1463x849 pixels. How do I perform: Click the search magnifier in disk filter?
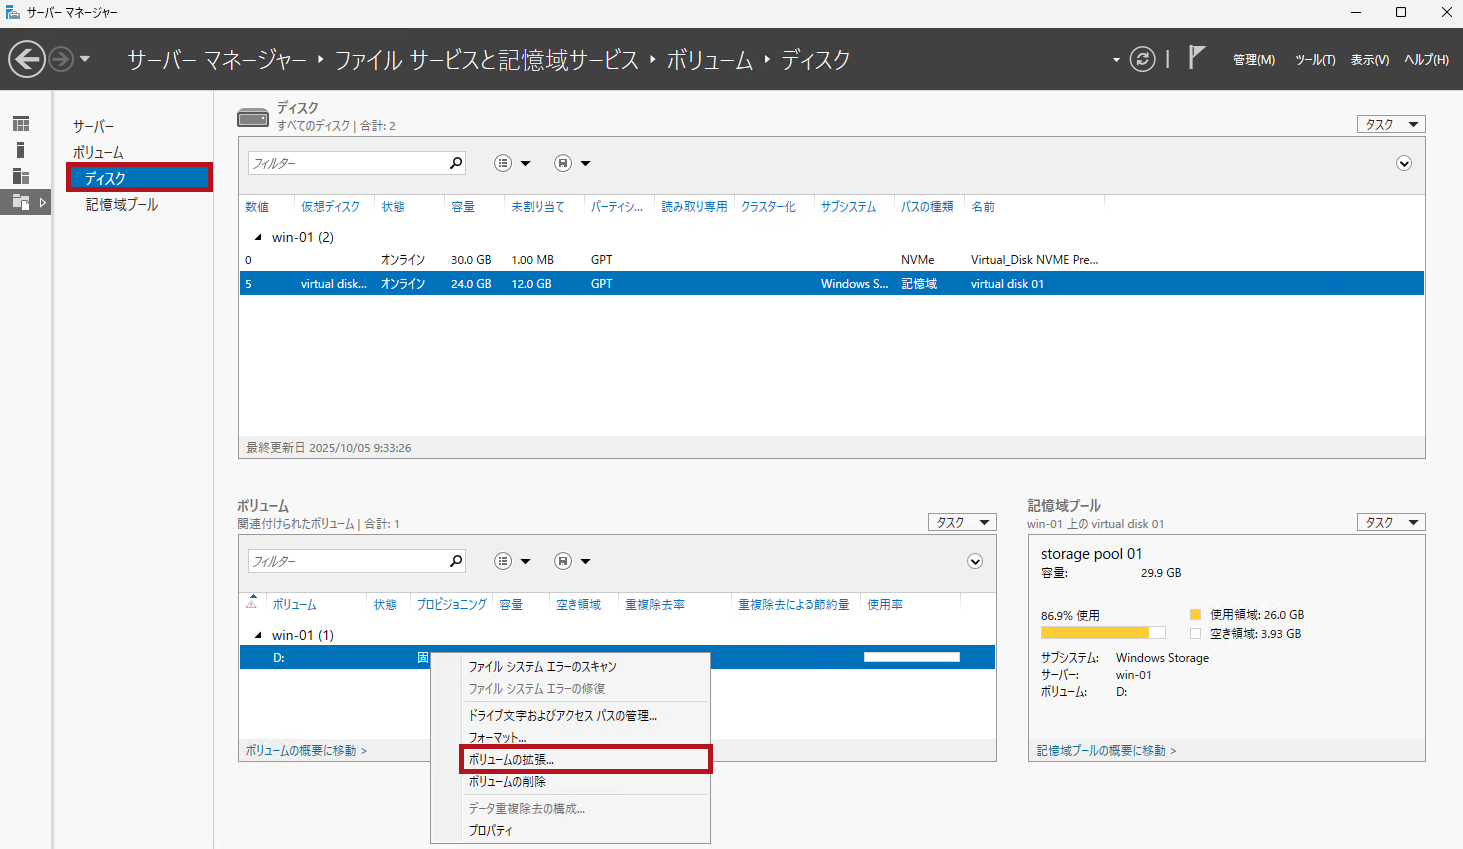(456, 163)
